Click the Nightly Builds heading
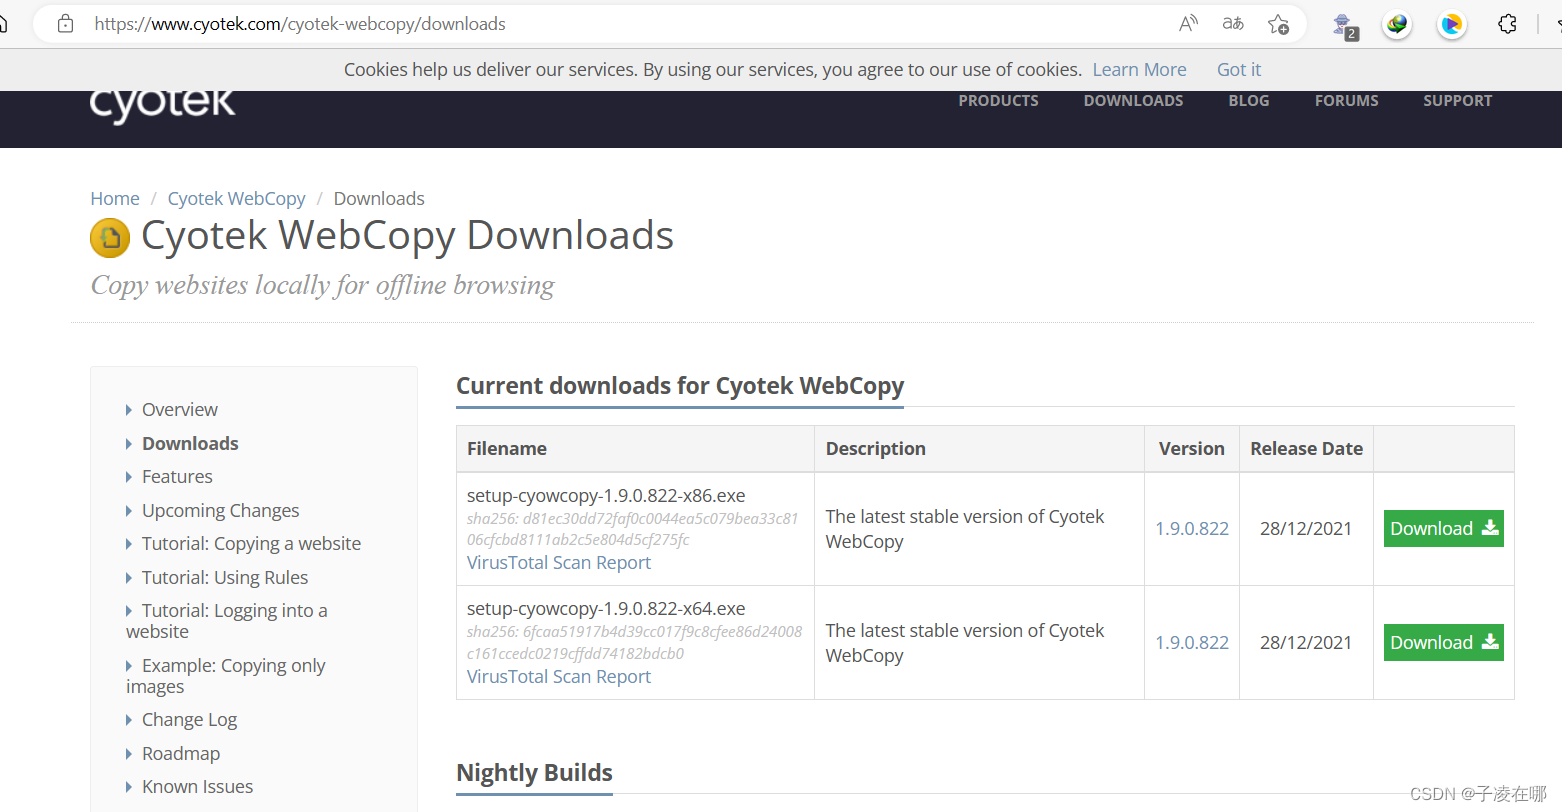 click(534, 773)
